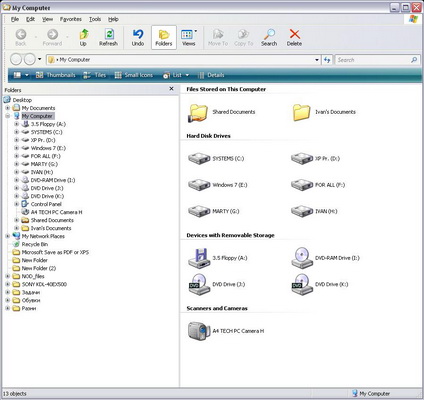424x400 pixels.
Task: Select NOD_files folder in tree
Action: [x=33, y=276]
